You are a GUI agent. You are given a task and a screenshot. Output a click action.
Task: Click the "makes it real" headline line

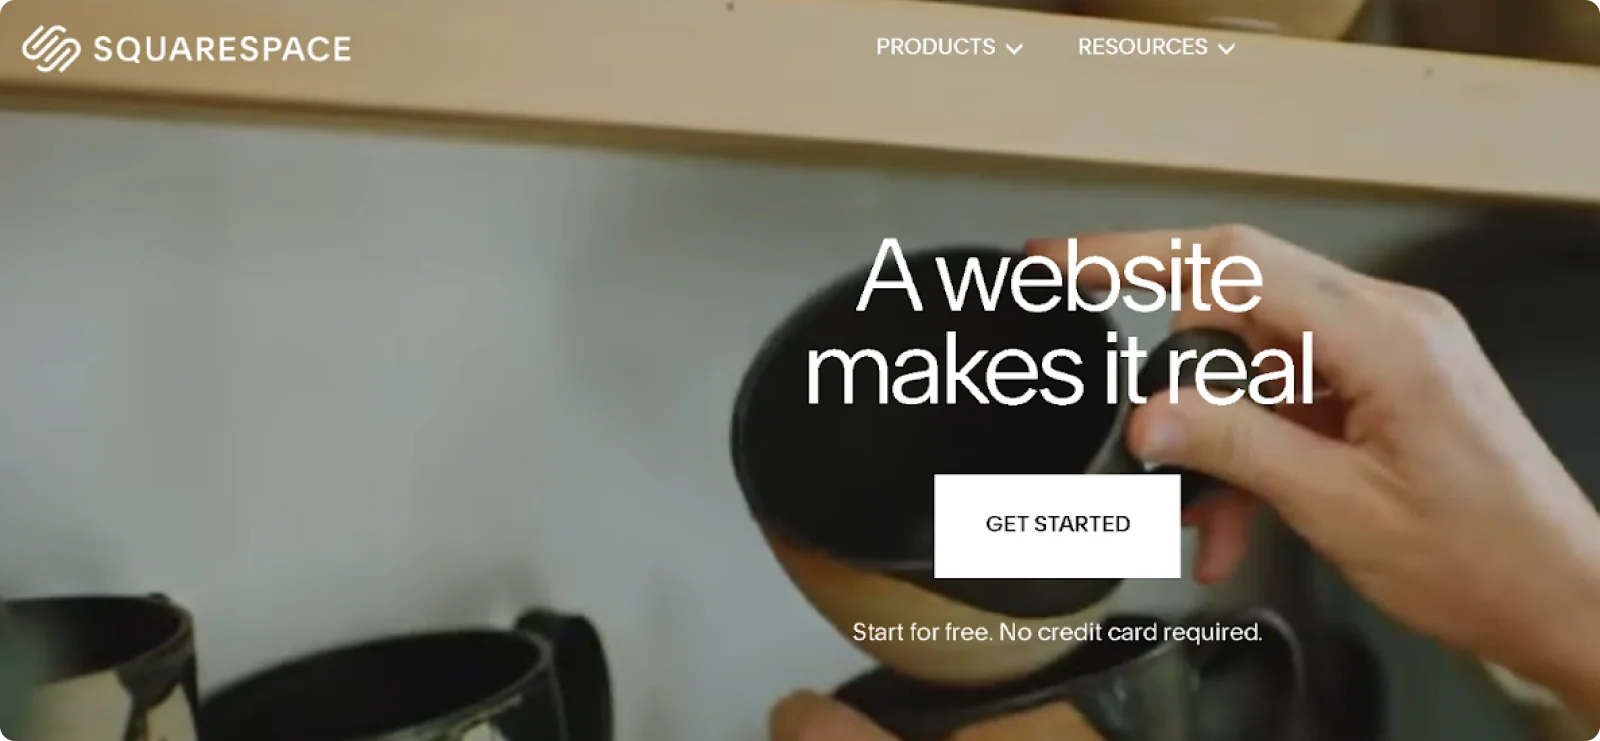click(x=1059, y=368)
